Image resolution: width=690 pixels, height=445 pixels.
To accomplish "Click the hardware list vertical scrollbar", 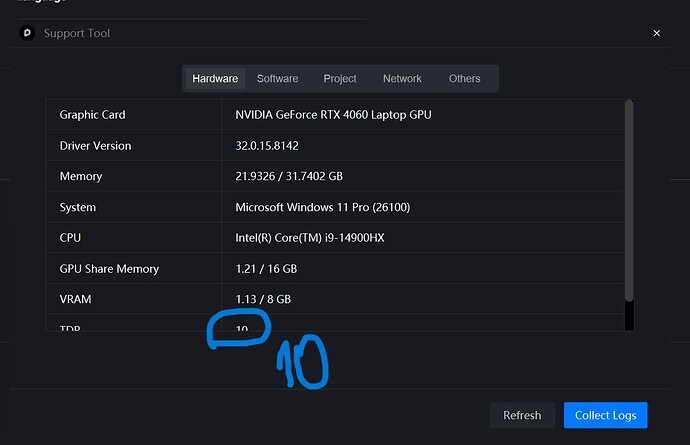I will (x=629, y=200).
